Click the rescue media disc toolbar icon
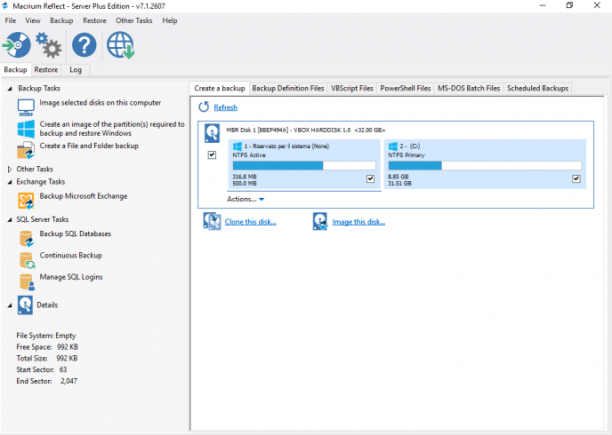Image resolution: width=612 pixels, height=435 pixels. pyautogui.click(x=17, y=45)
